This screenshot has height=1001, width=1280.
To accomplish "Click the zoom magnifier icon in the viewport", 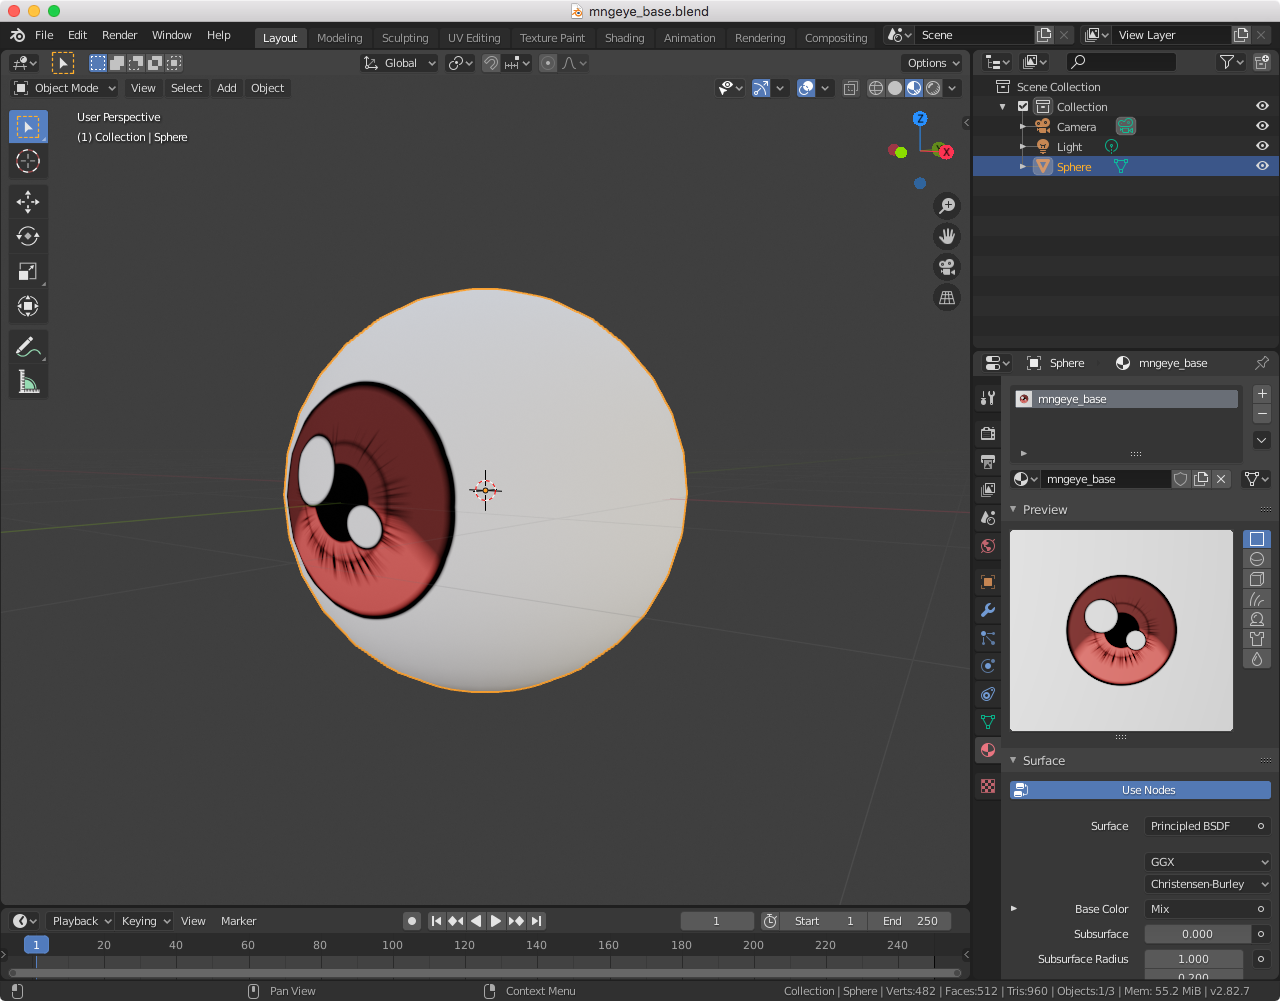I will [946, 205].
